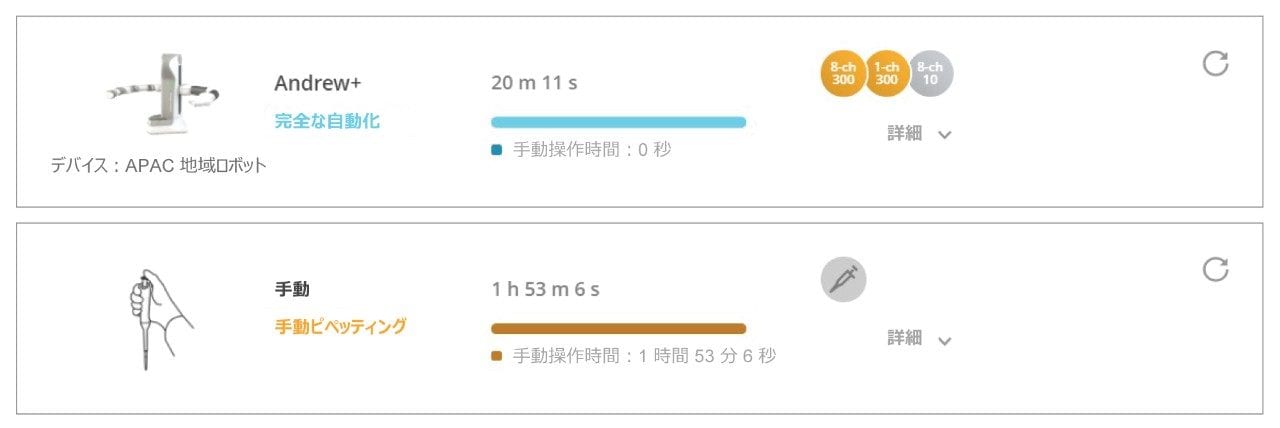Select the orange 1-ch 300 pipette badge
Screen dimensions: 1280x428
coord(887,75)
